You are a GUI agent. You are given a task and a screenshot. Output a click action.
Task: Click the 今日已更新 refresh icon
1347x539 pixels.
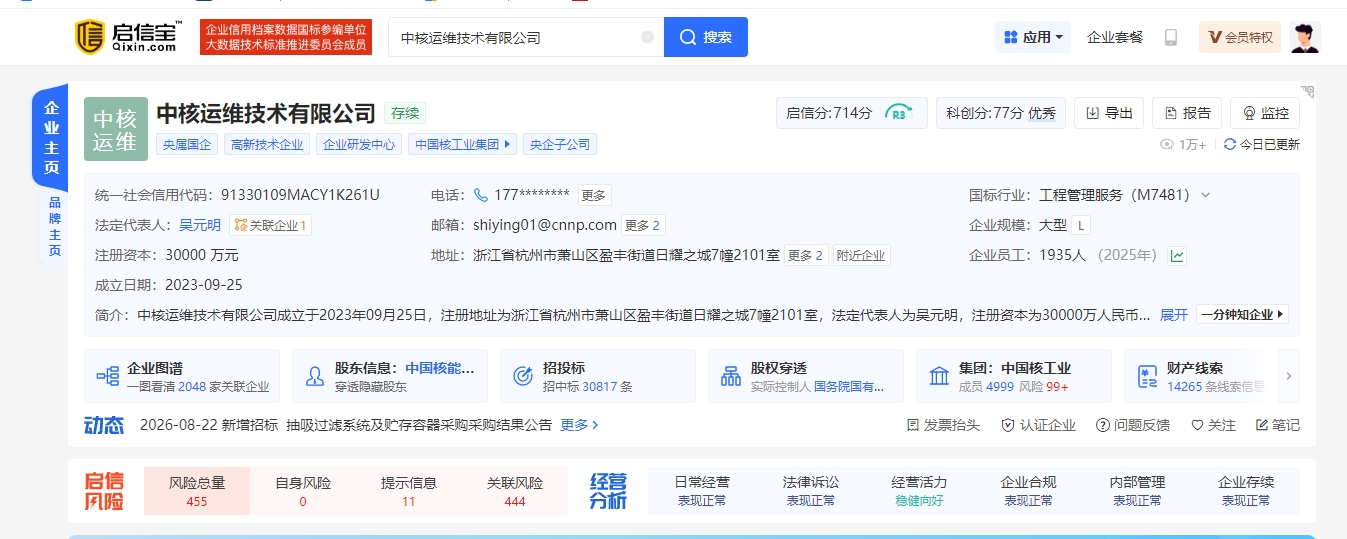tap(1230, 144)
